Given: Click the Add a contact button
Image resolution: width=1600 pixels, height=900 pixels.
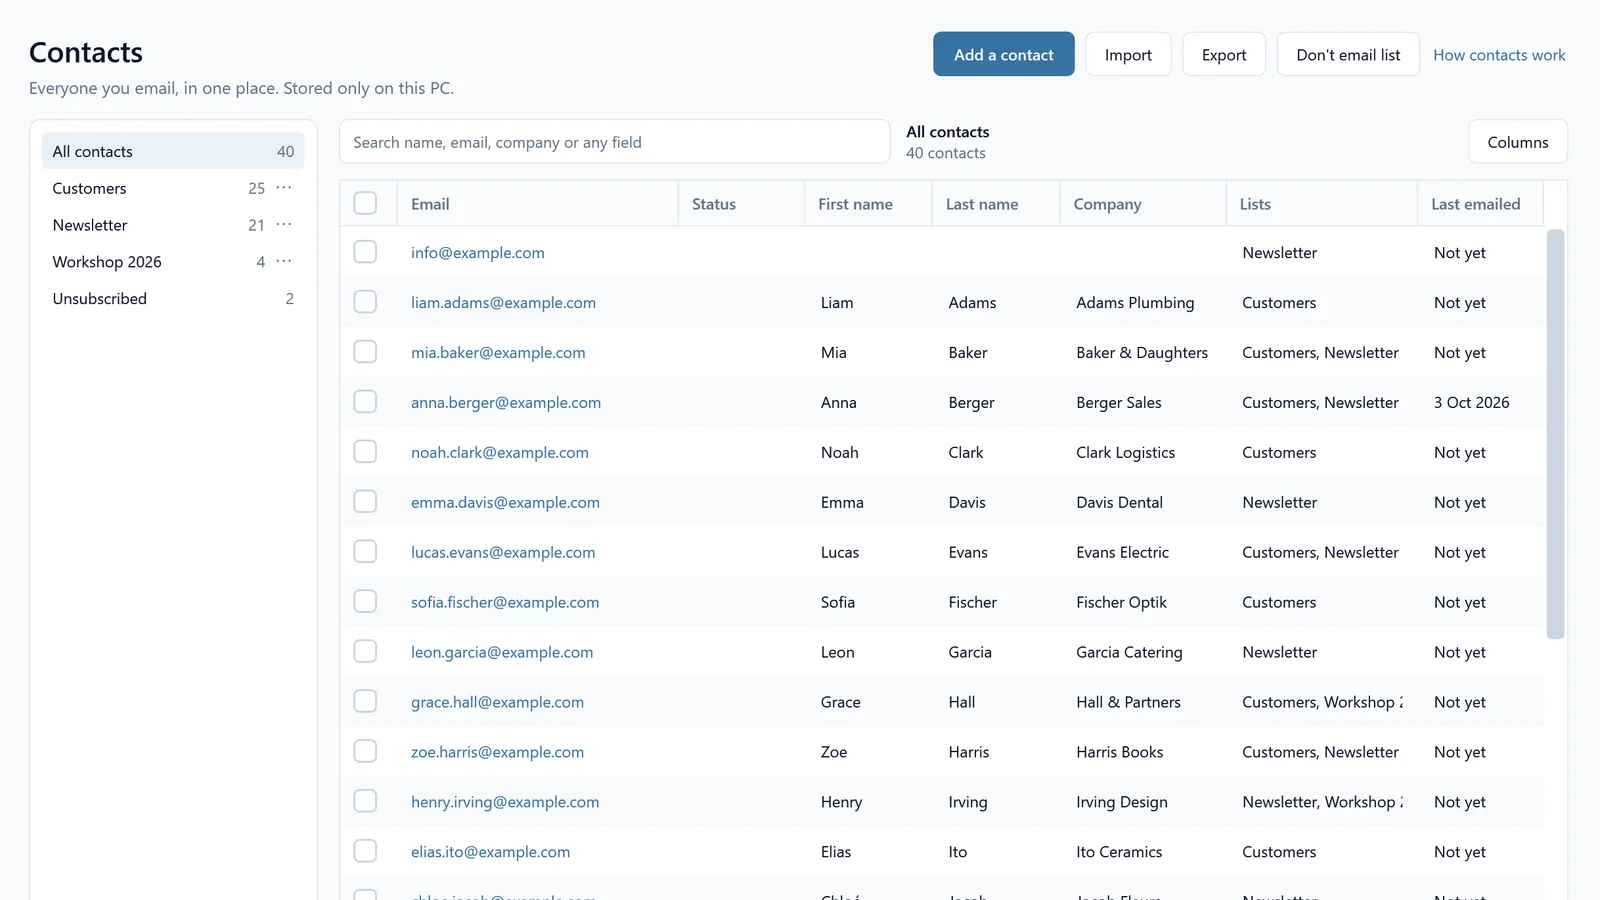Looking at the screenshot, I should click(1003, 54).
